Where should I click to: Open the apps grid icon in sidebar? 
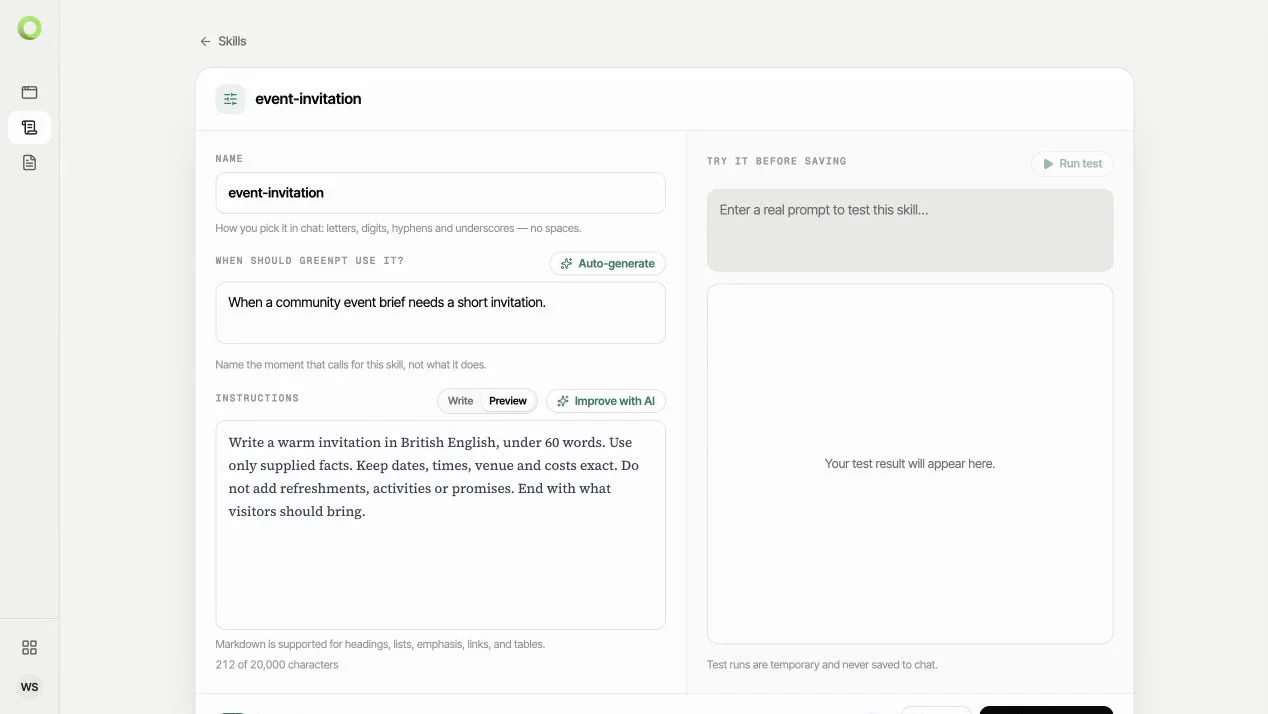pyautogui.click(x=29, y=647)
